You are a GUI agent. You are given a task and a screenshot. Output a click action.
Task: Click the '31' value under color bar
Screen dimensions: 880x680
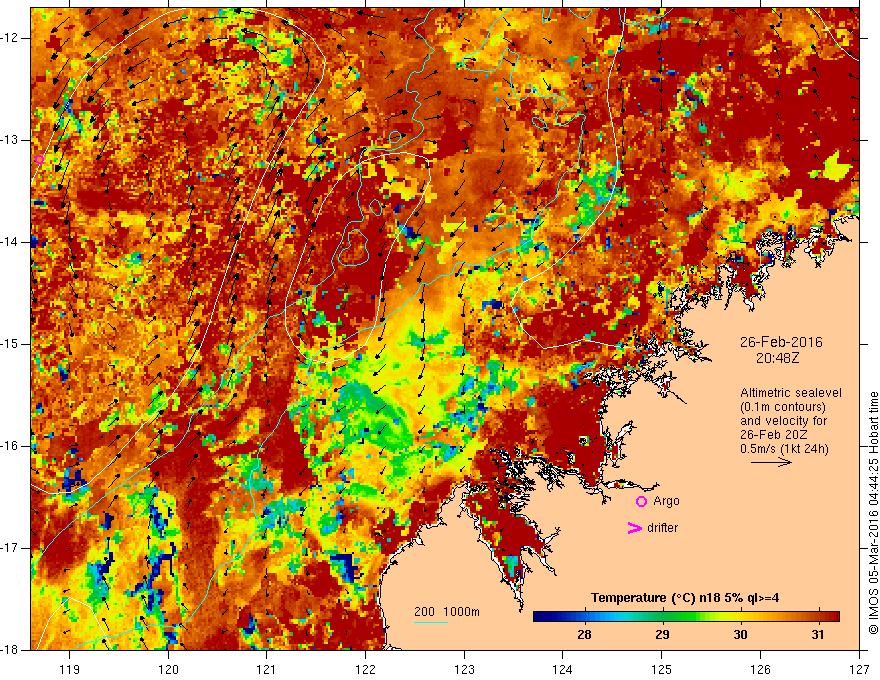pyautogui.click(x=818, y=635)
